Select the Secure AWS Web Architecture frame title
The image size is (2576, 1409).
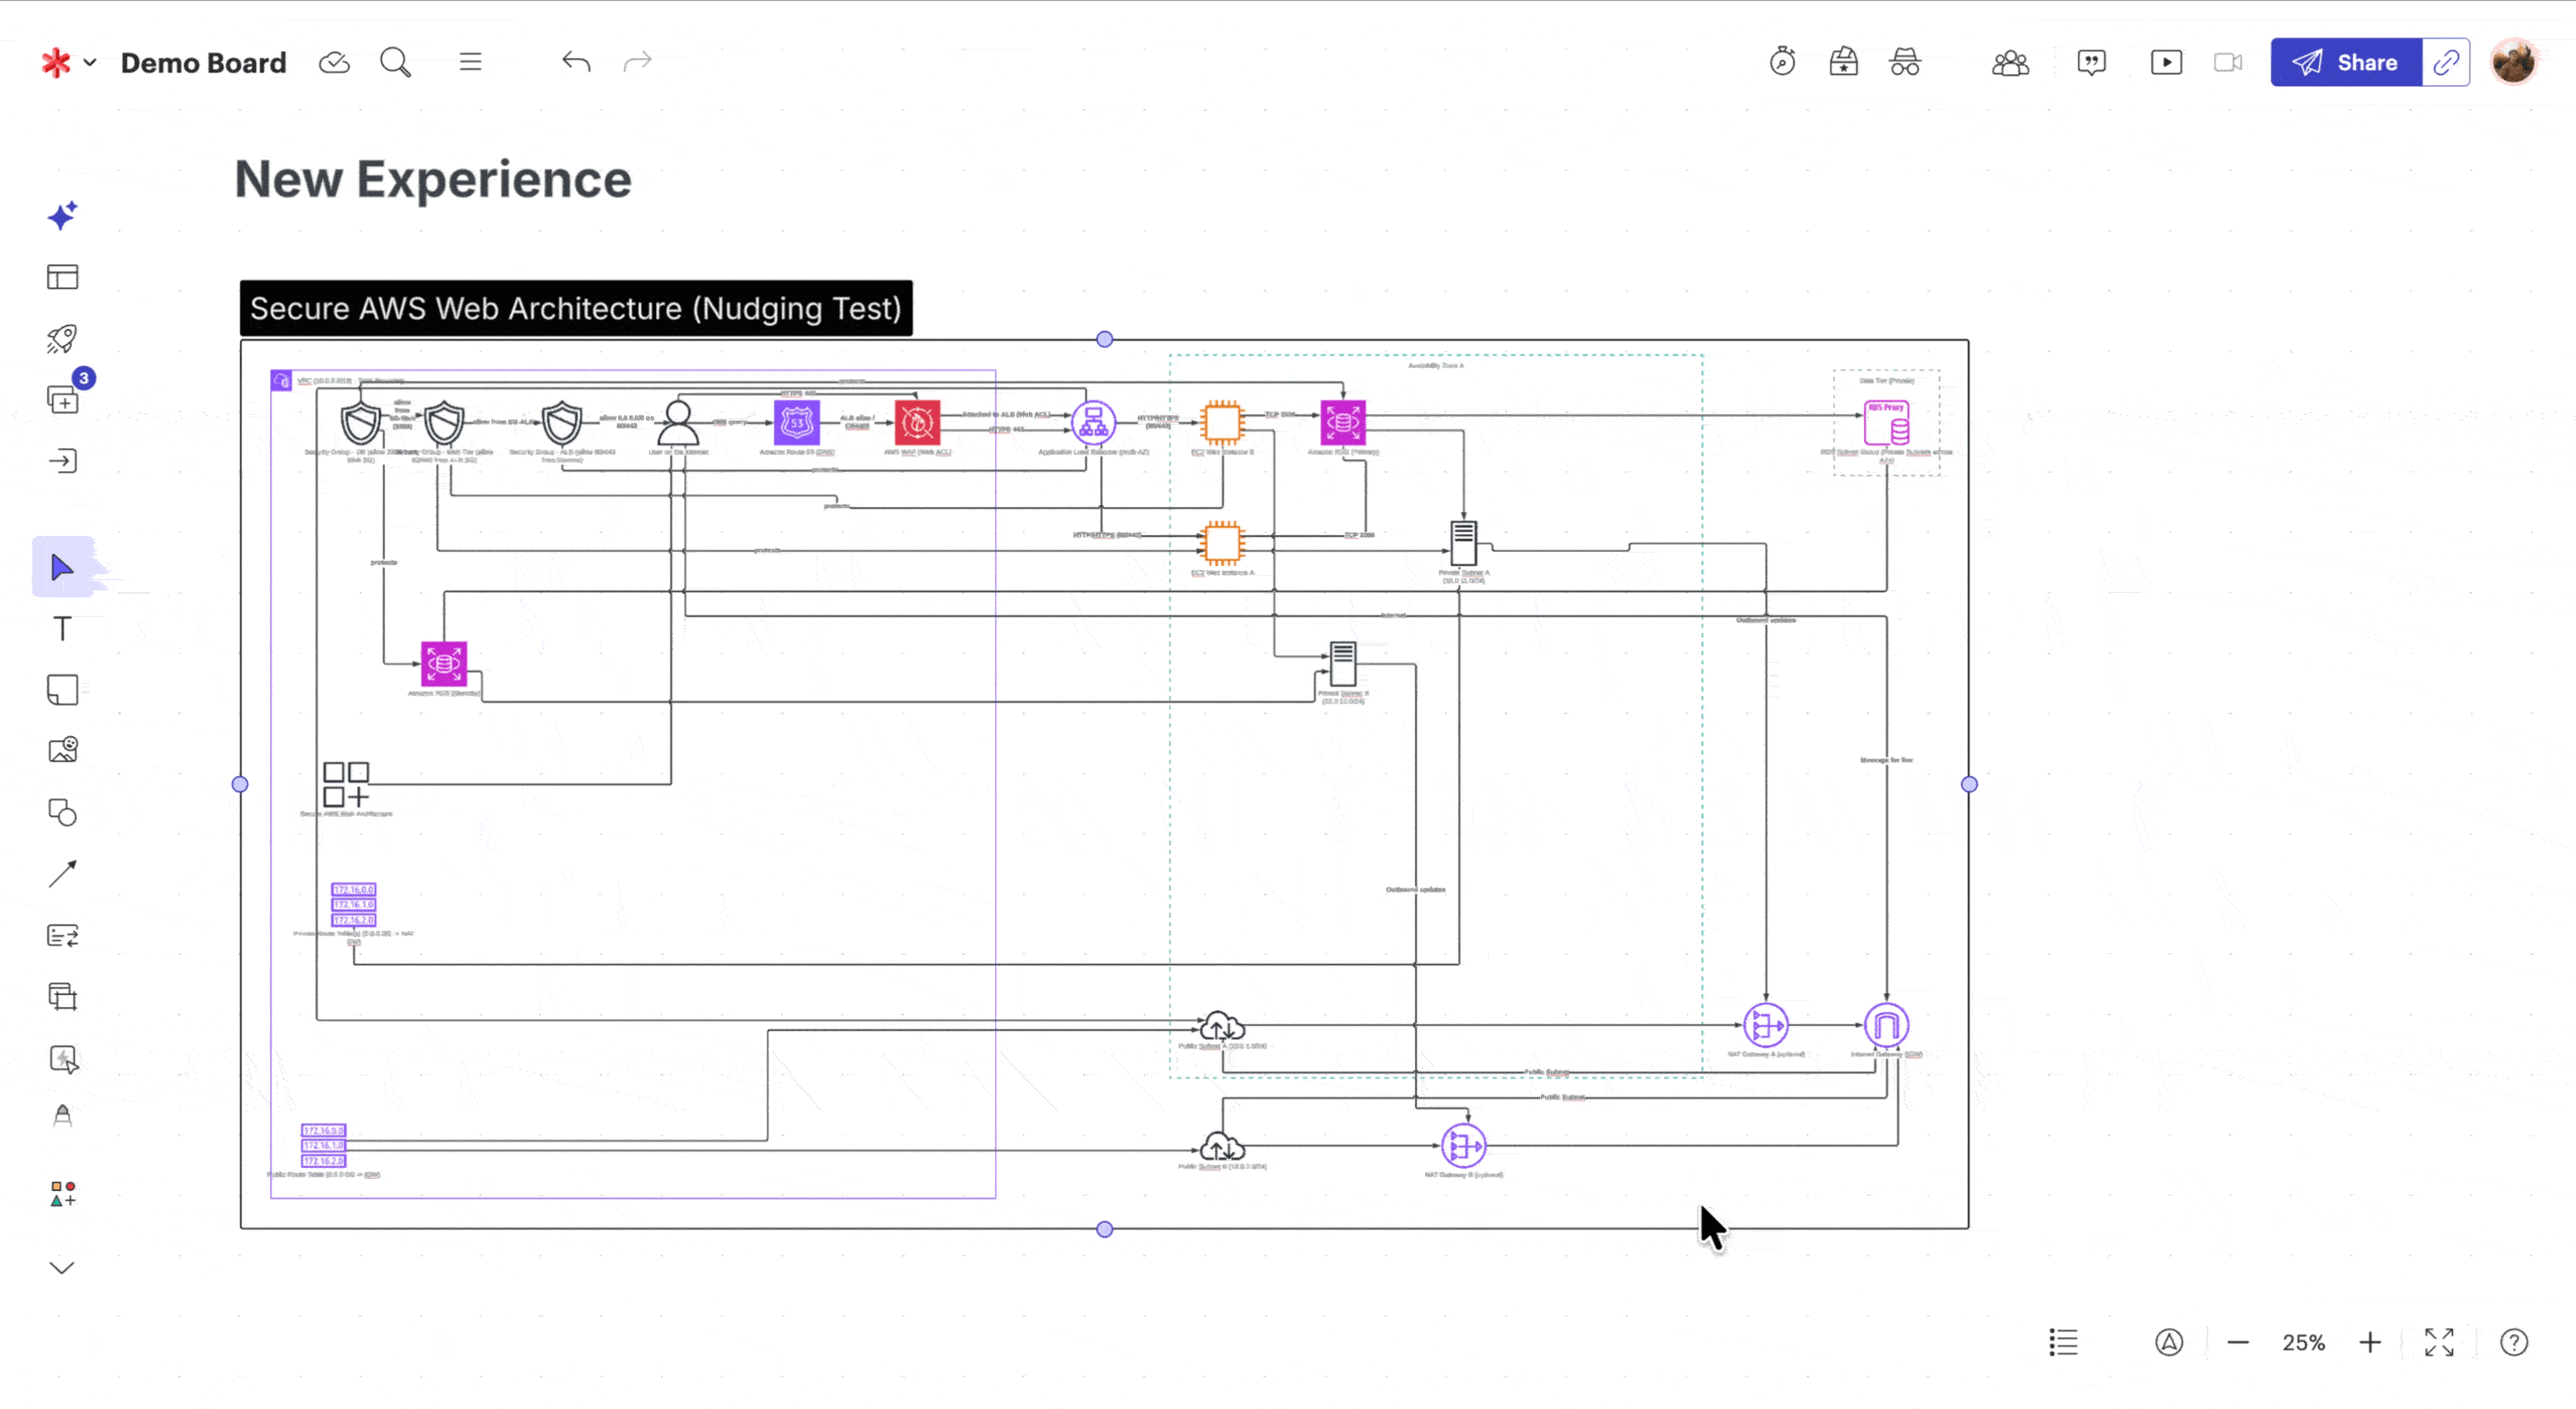[576, 308]
